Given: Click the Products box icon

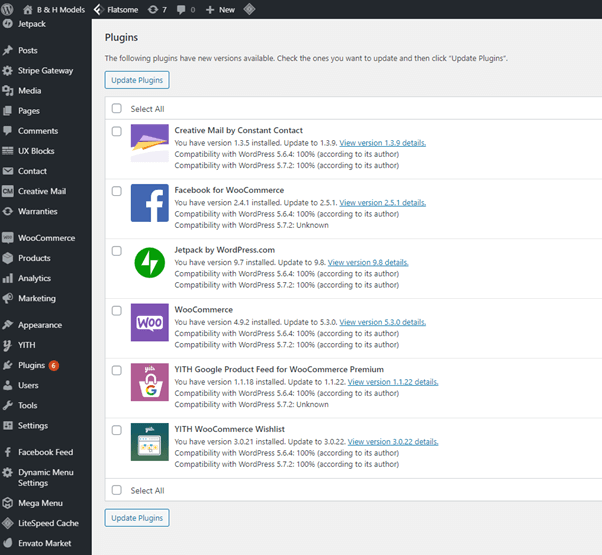Looking at the screenshot, I should (8, 258).
